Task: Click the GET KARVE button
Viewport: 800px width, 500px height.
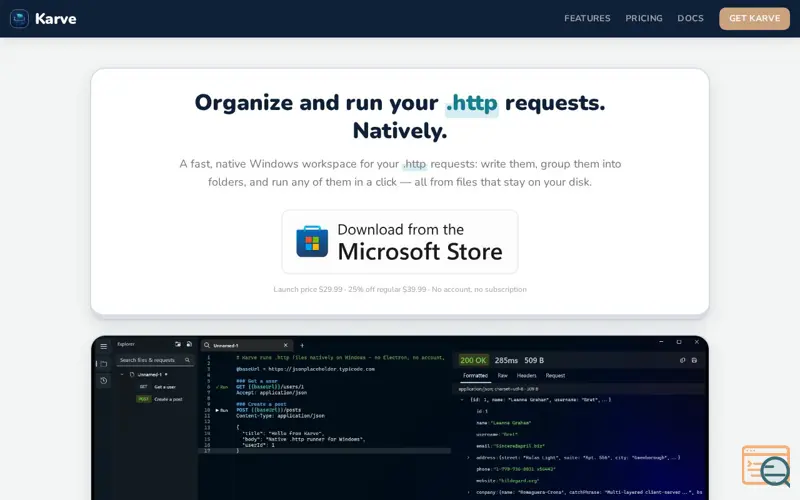Action: 755,18
